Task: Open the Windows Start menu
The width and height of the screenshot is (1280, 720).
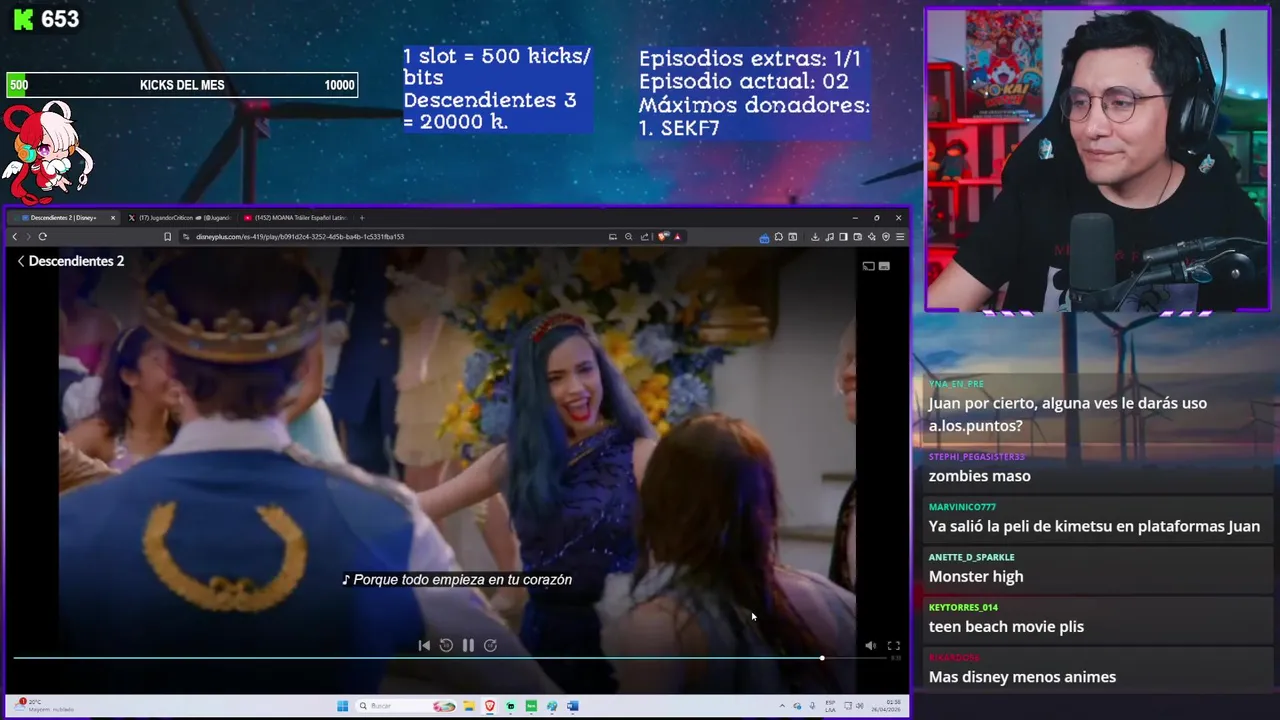Action: (x=342, y=706)
